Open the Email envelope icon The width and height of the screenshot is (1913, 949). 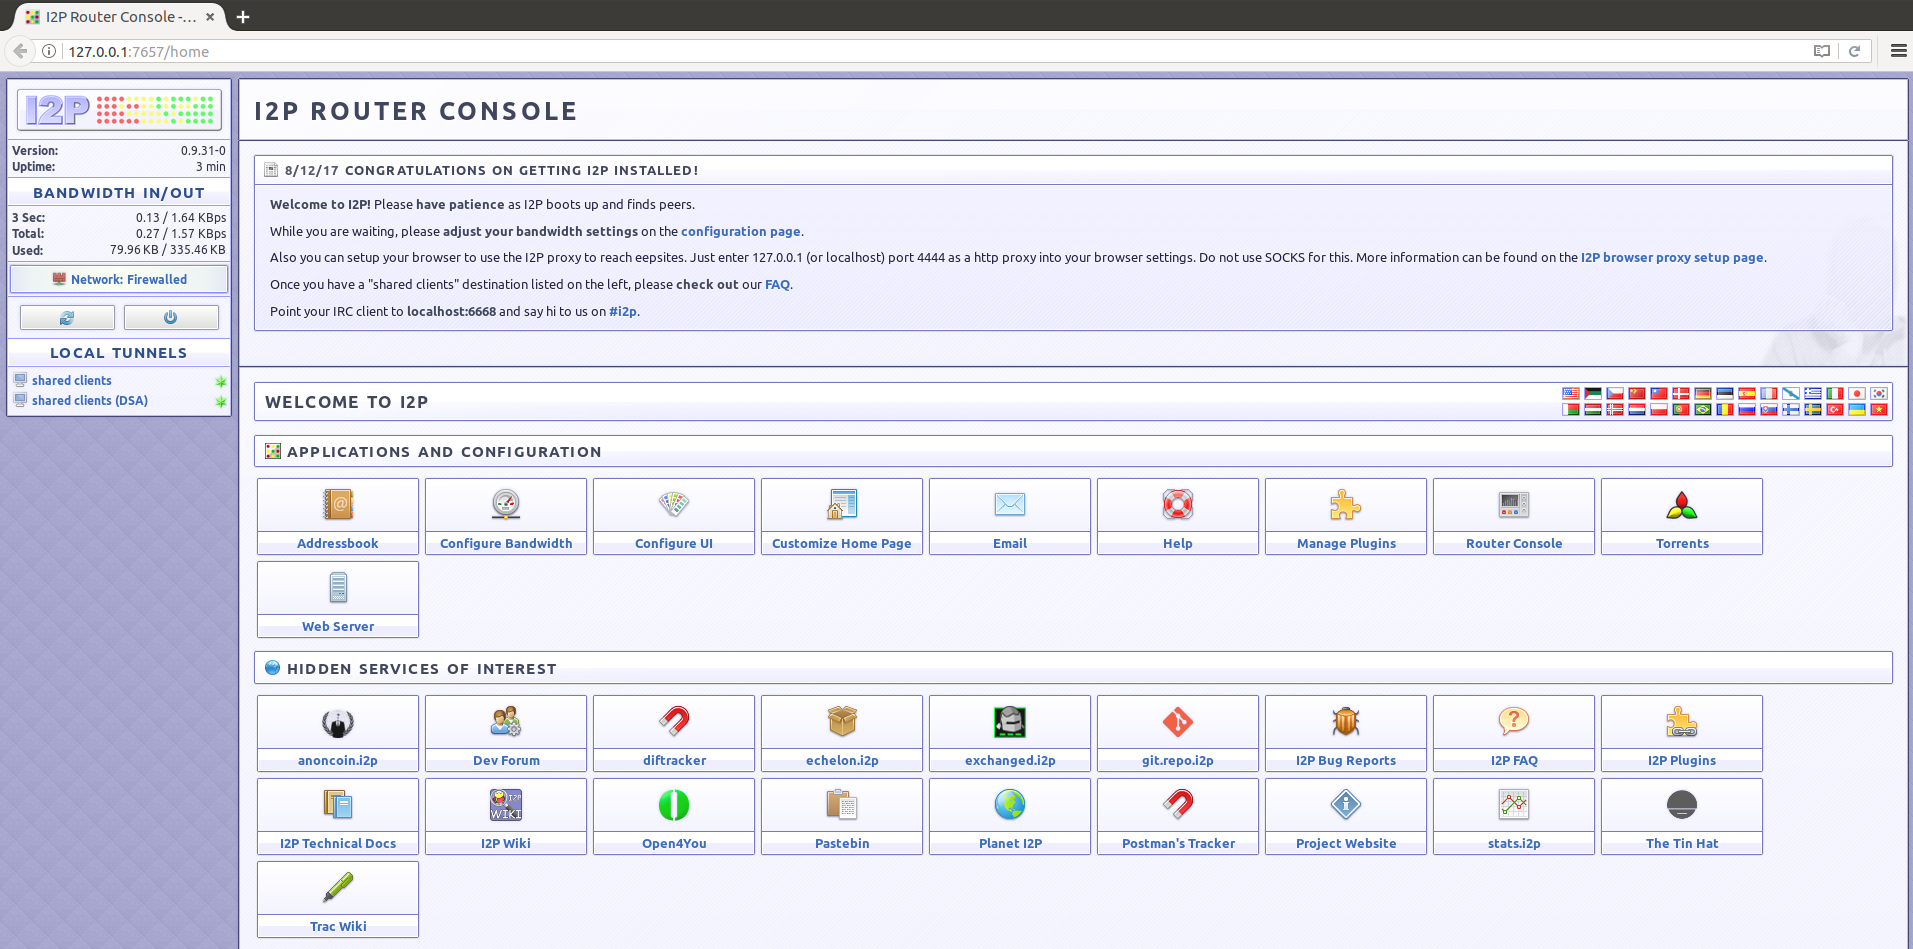pyautogui.click(x=1009, y=505)
